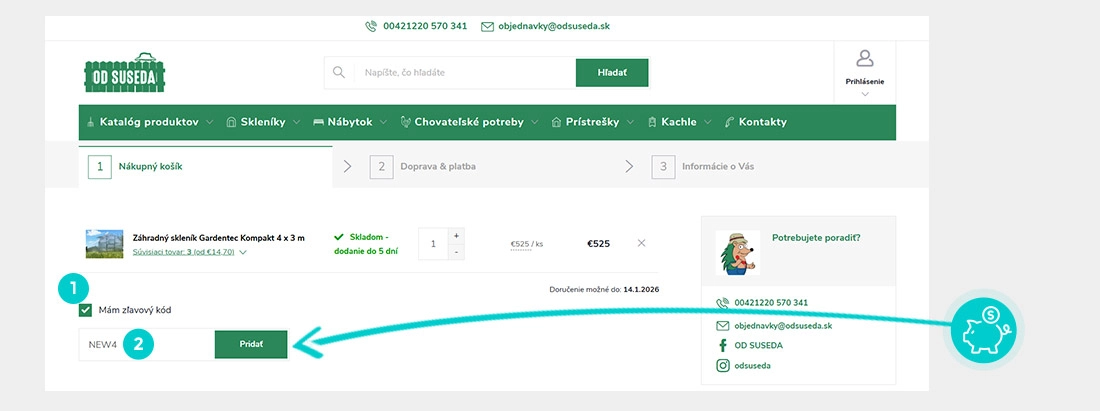Focus the search field Napíšte, čo hľadáte

(465, 72)
